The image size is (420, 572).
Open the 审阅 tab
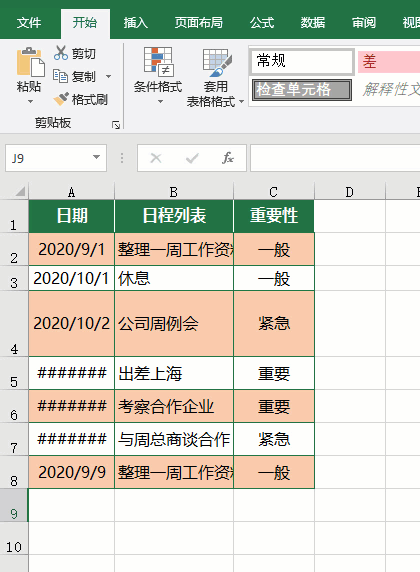[x=364, y=23]
